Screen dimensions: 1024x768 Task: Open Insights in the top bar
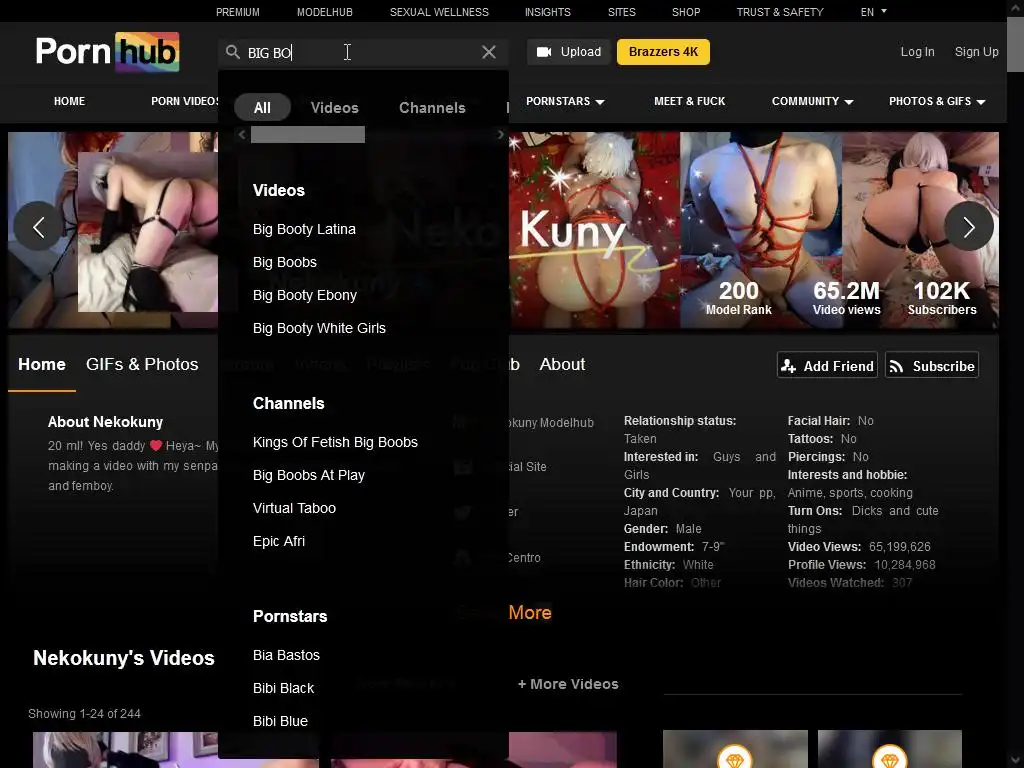click(x=547, y=12)
